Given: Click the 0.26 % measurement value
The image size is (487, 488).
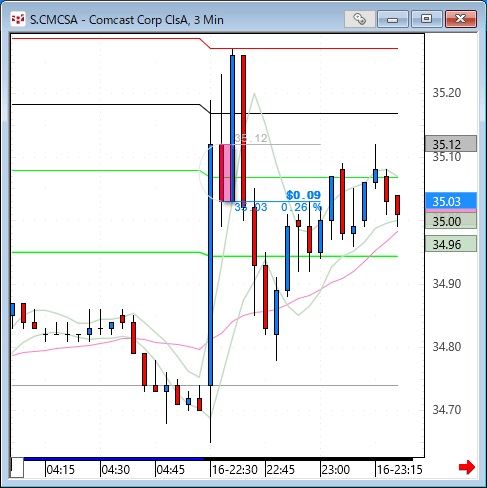Looking at the screenshot, I should (301, 207).
